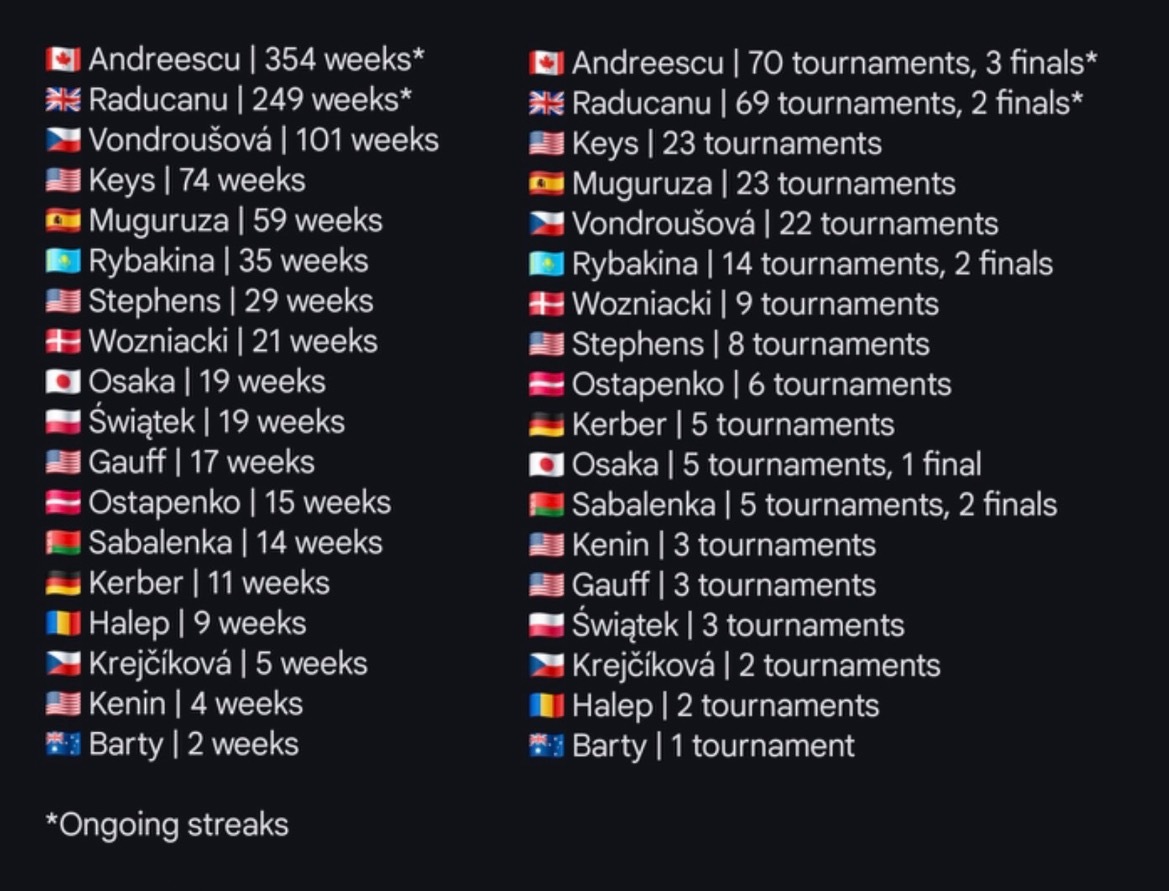Click the Rybakina 14 tournaments, 2 finals entry
The image size is (1169, 891).
(813, 264)
